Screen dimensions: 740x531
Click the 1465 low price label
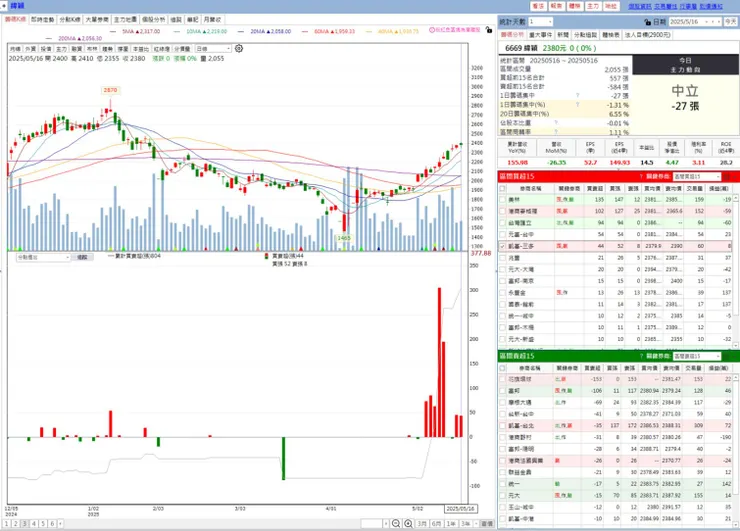344,238
